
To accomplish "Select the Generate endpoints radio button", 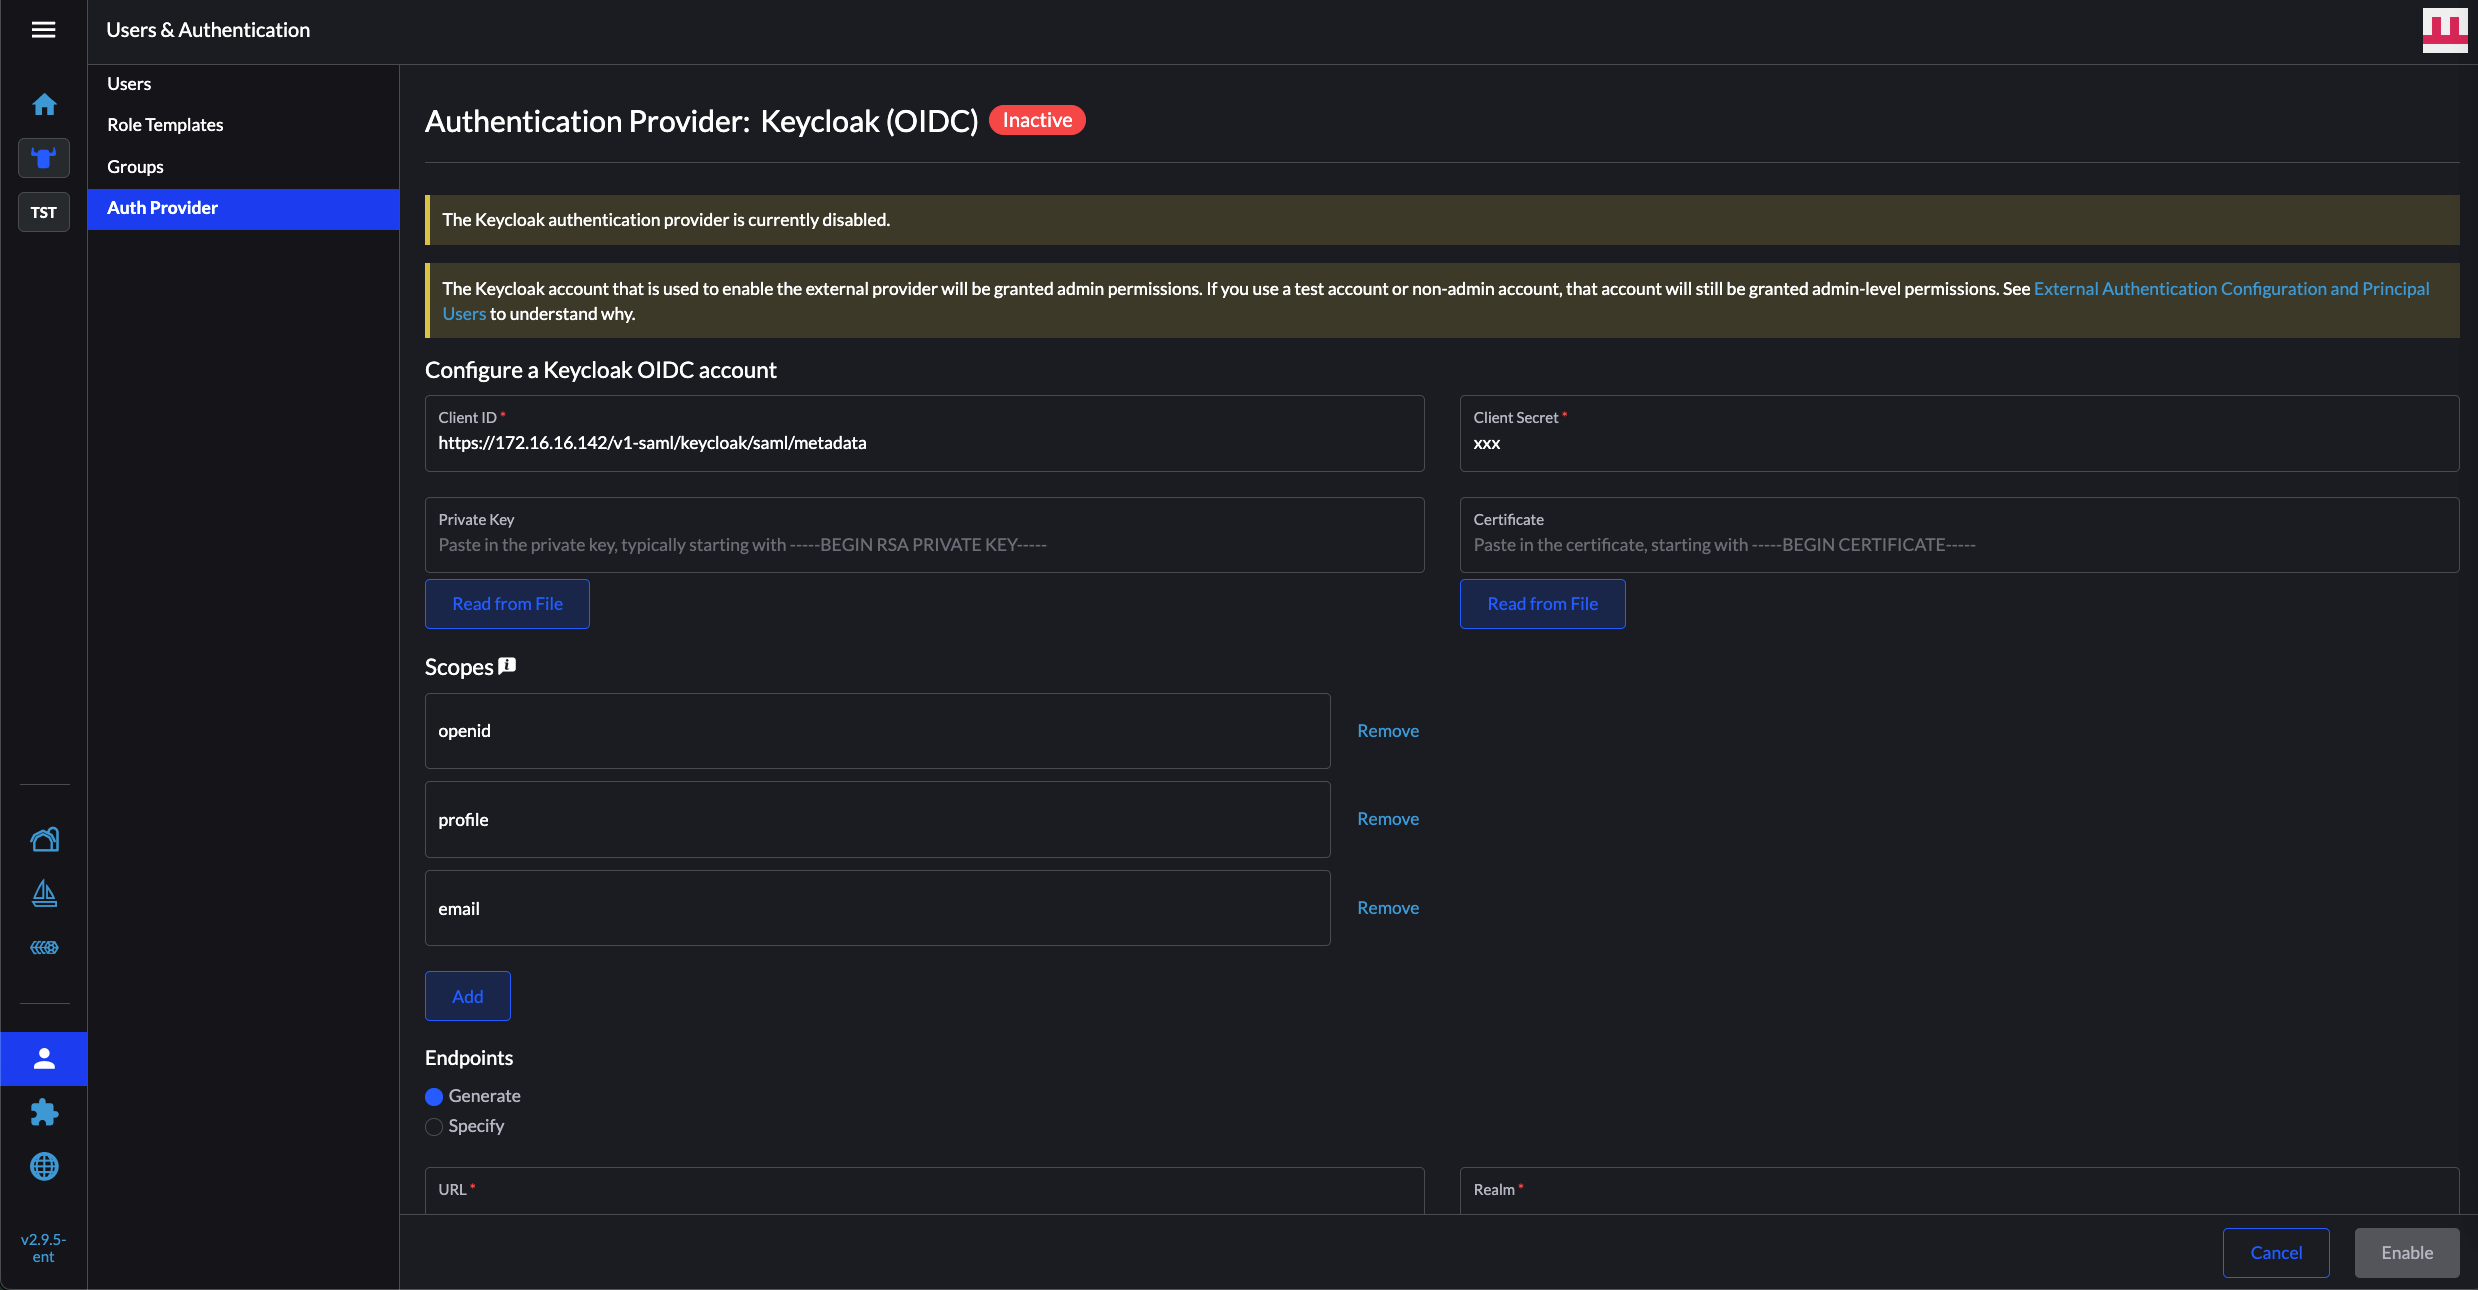I will click(x=434, y=1097).
